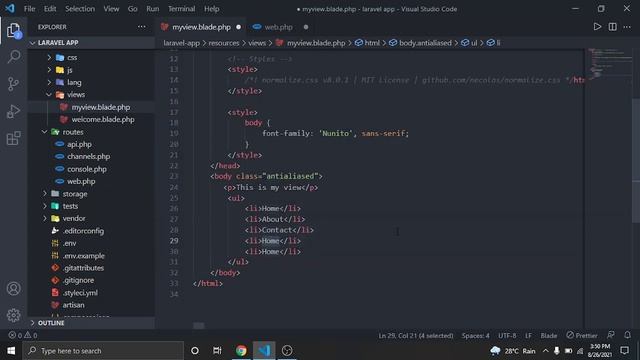Switch to myview.blade.php editor tab
Viewport: 640px width, 360px height.
[x=201, y=27]
